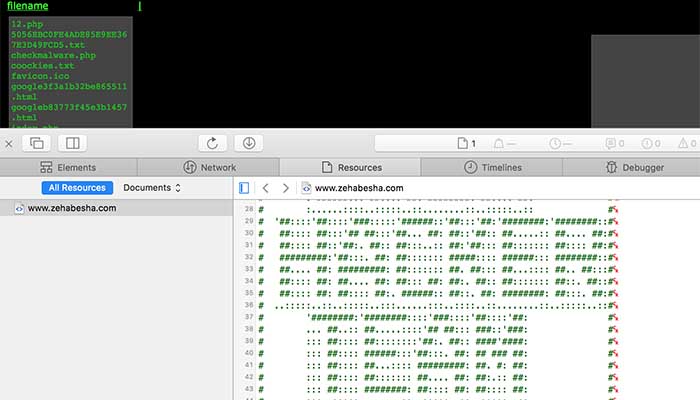Click the errors count indicator

coord(651,143)
